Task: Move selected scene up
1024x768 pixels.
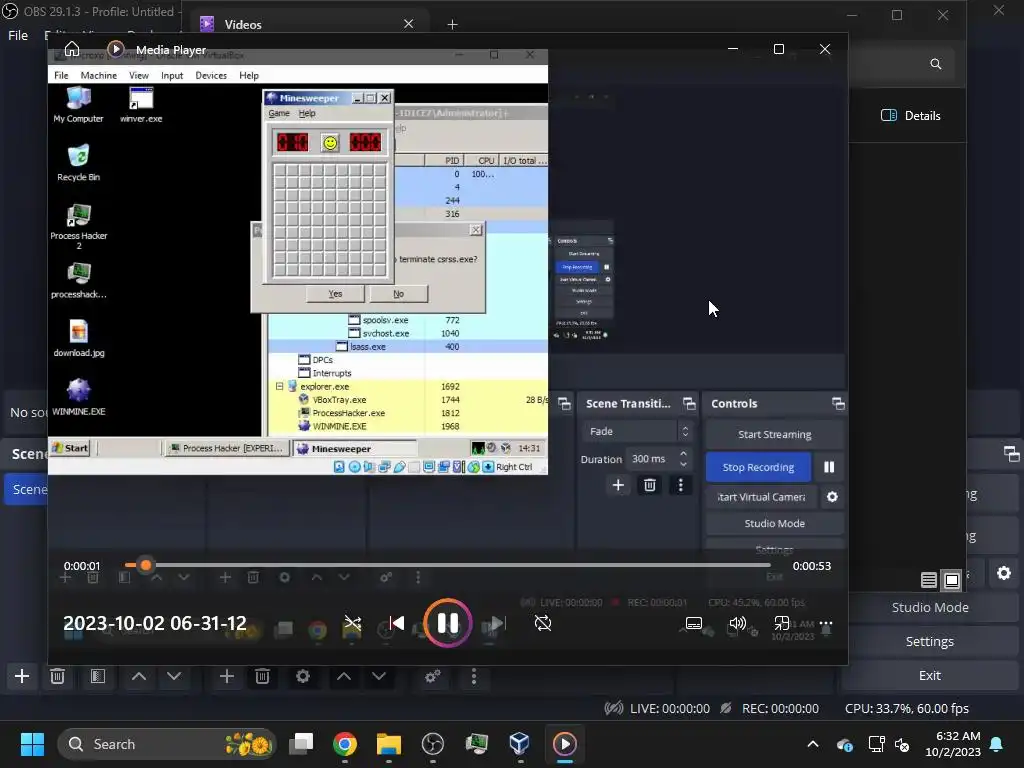Action: (139, 677)
